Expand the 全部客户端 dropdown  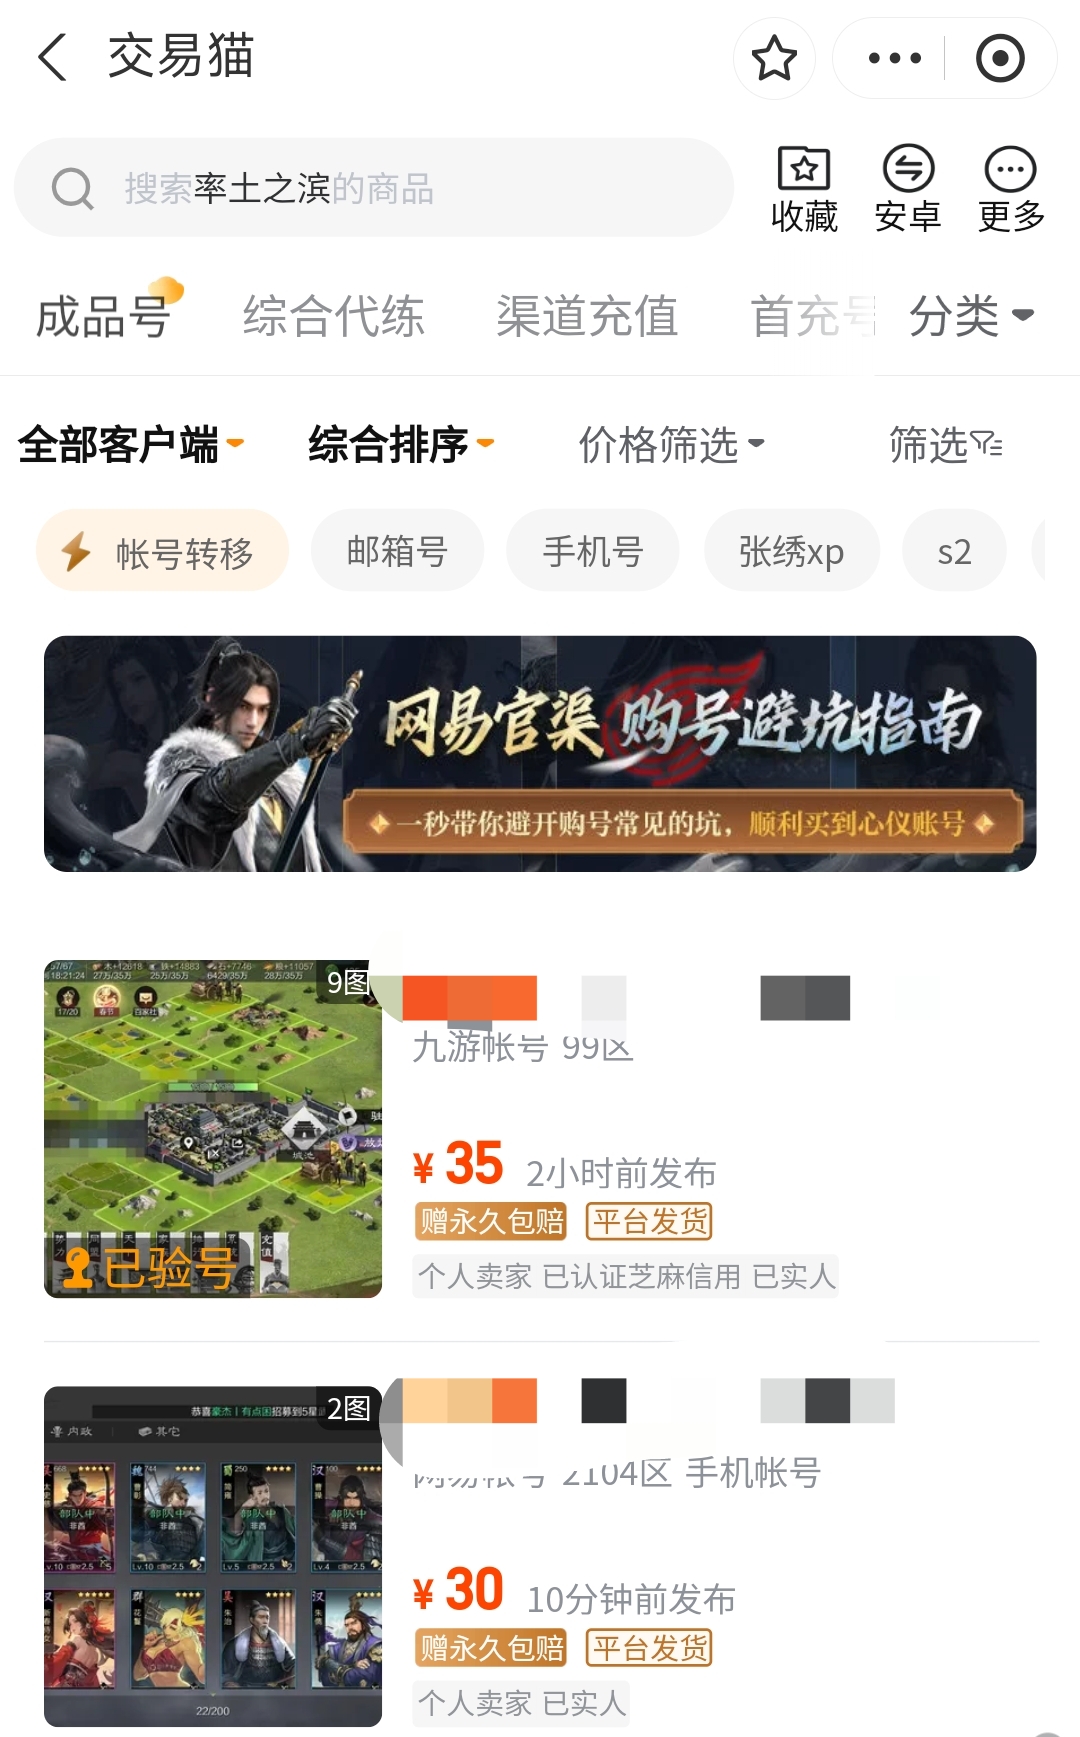click(x=131, y=444)
